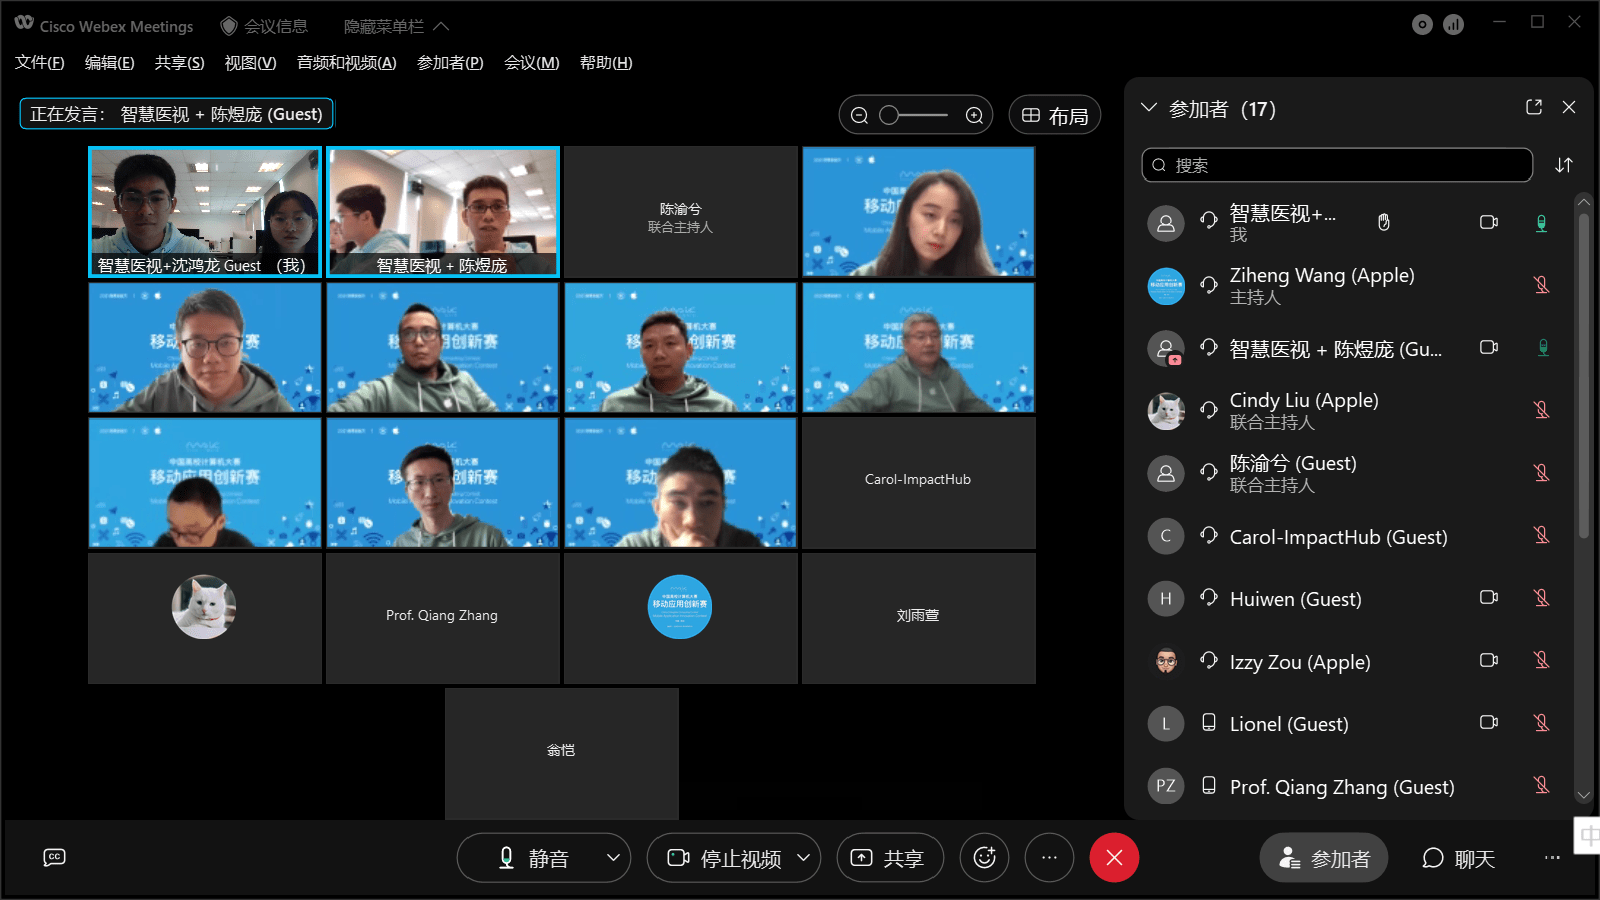The height and width of the screenshot is (900, 1600).
Task: Open the emoji reactions button
Action: pos(985,858)
